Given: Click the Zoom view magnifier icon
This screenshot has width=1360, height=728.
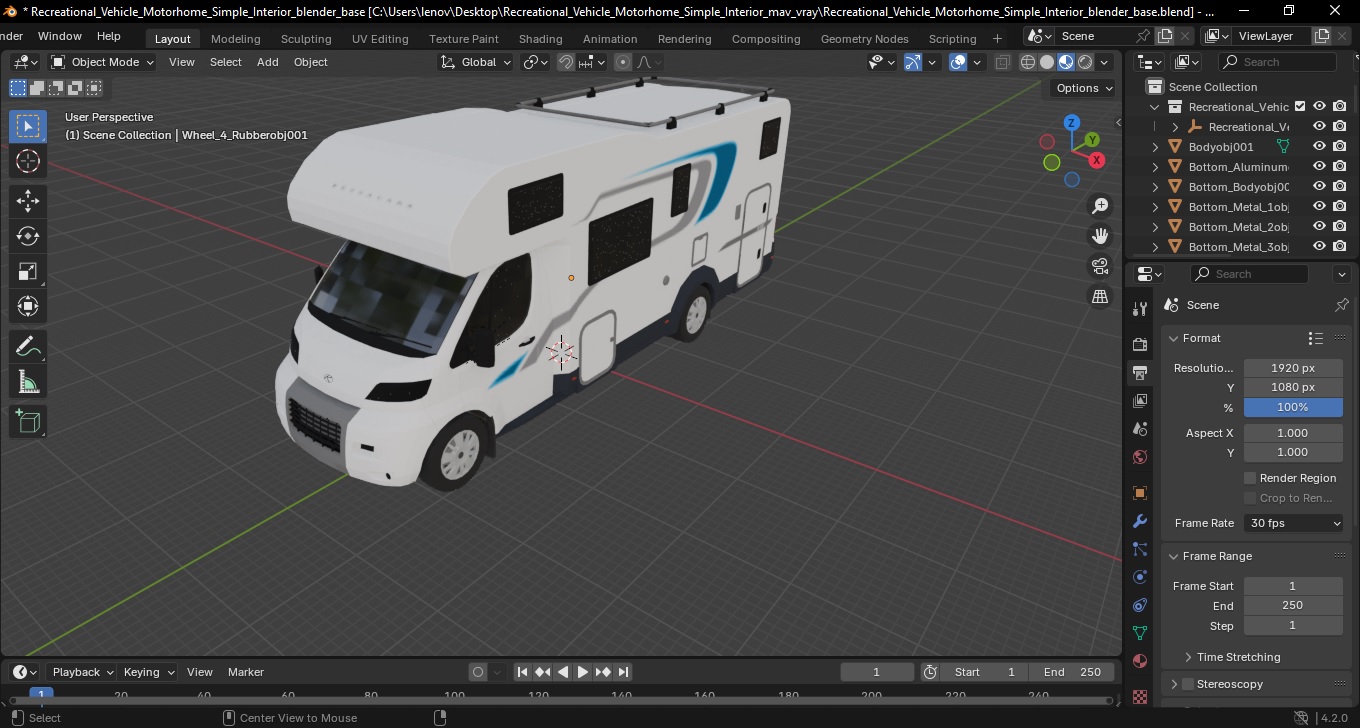Looking at the screenshot, I should pyautogui.click(x=1100, y=206).
